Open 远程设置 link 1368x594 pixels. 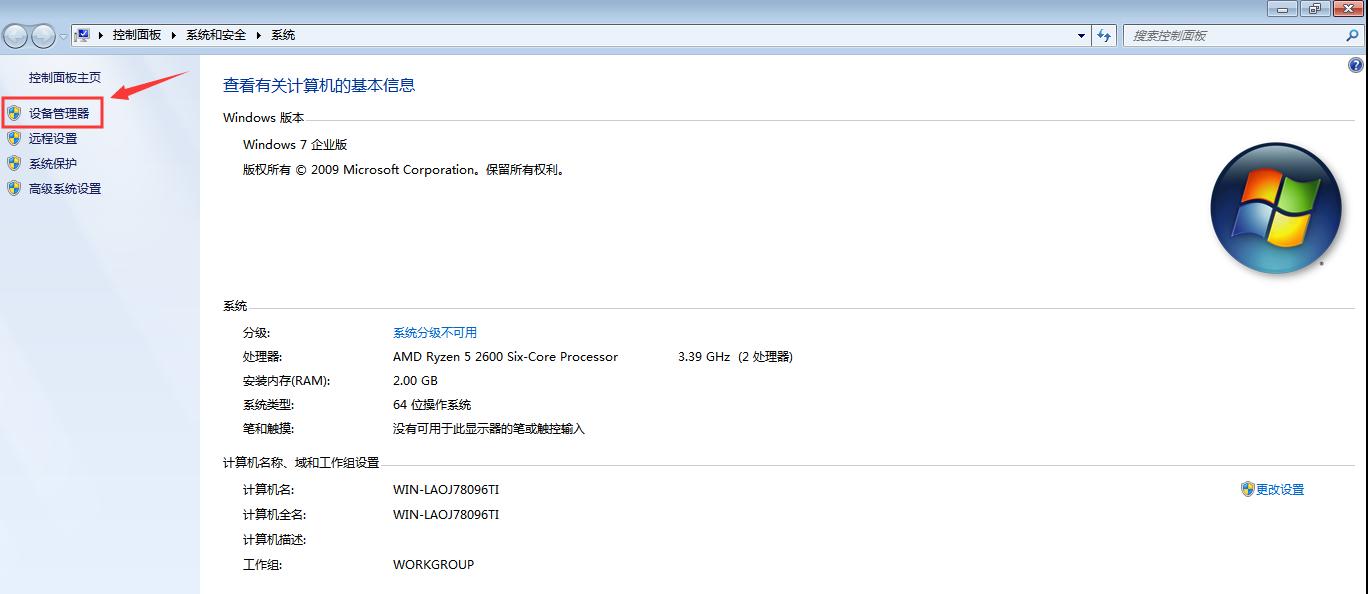point(53,138)
